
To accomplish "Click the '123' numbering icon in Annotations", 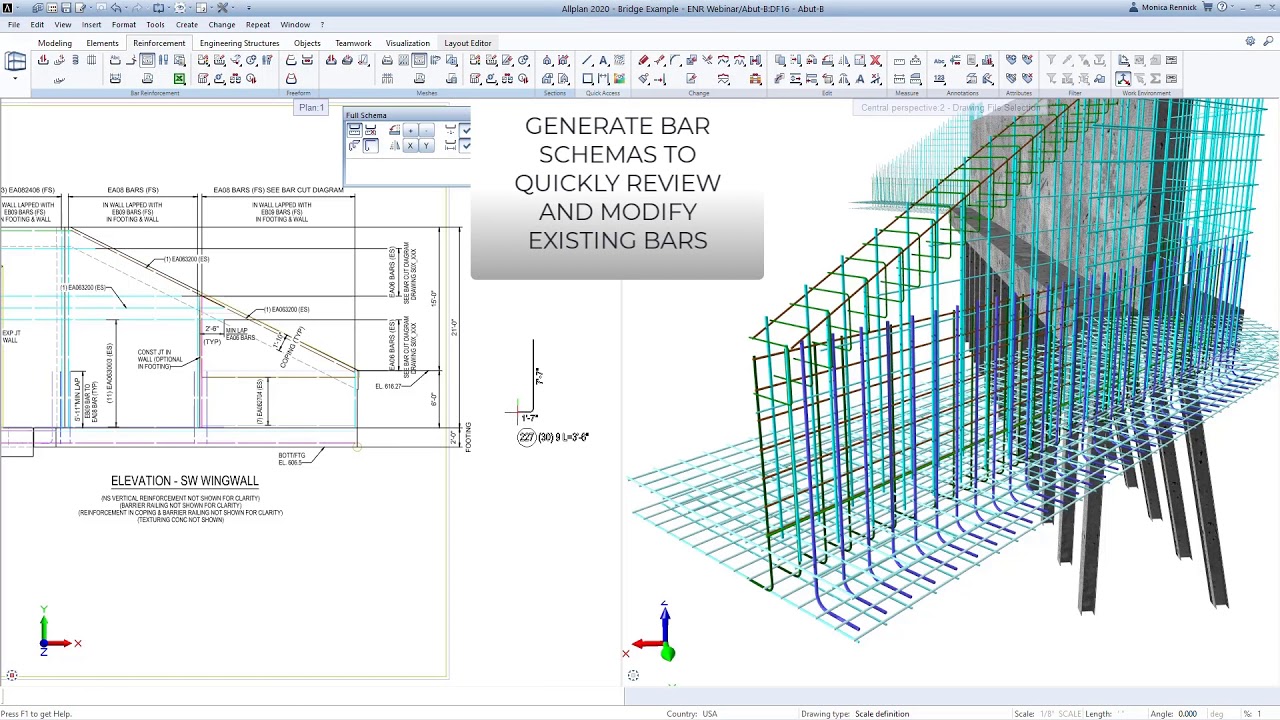I will [939, 79].
